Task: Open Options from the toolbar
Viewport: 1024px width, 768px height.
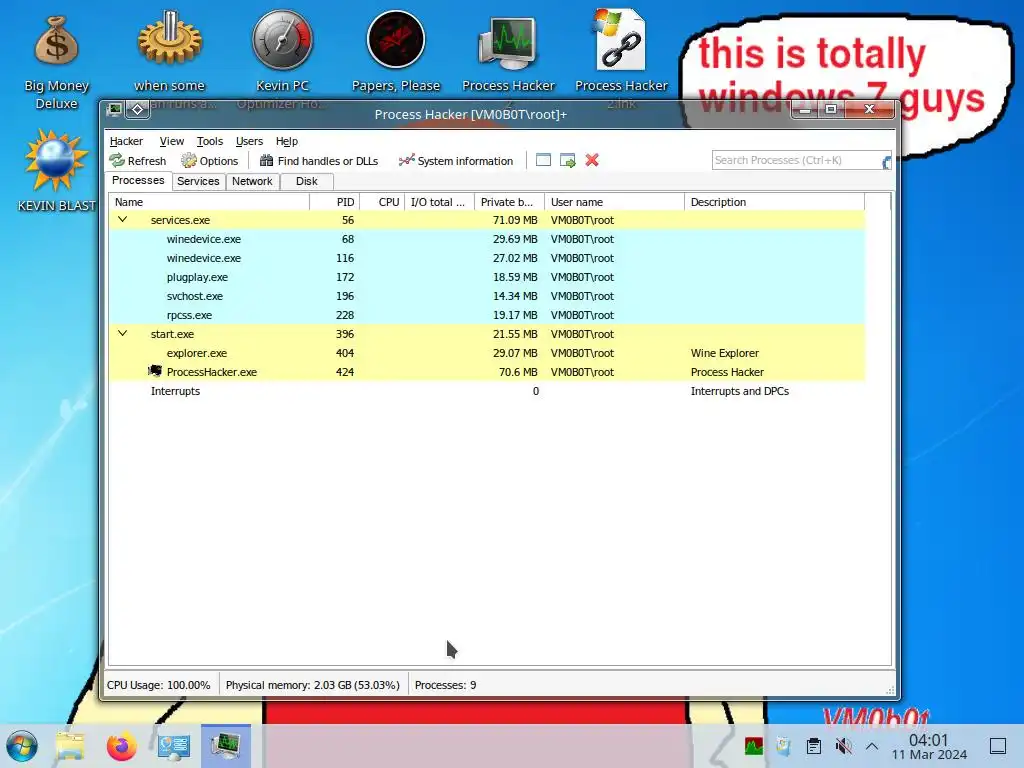Action: pos(210,161)
